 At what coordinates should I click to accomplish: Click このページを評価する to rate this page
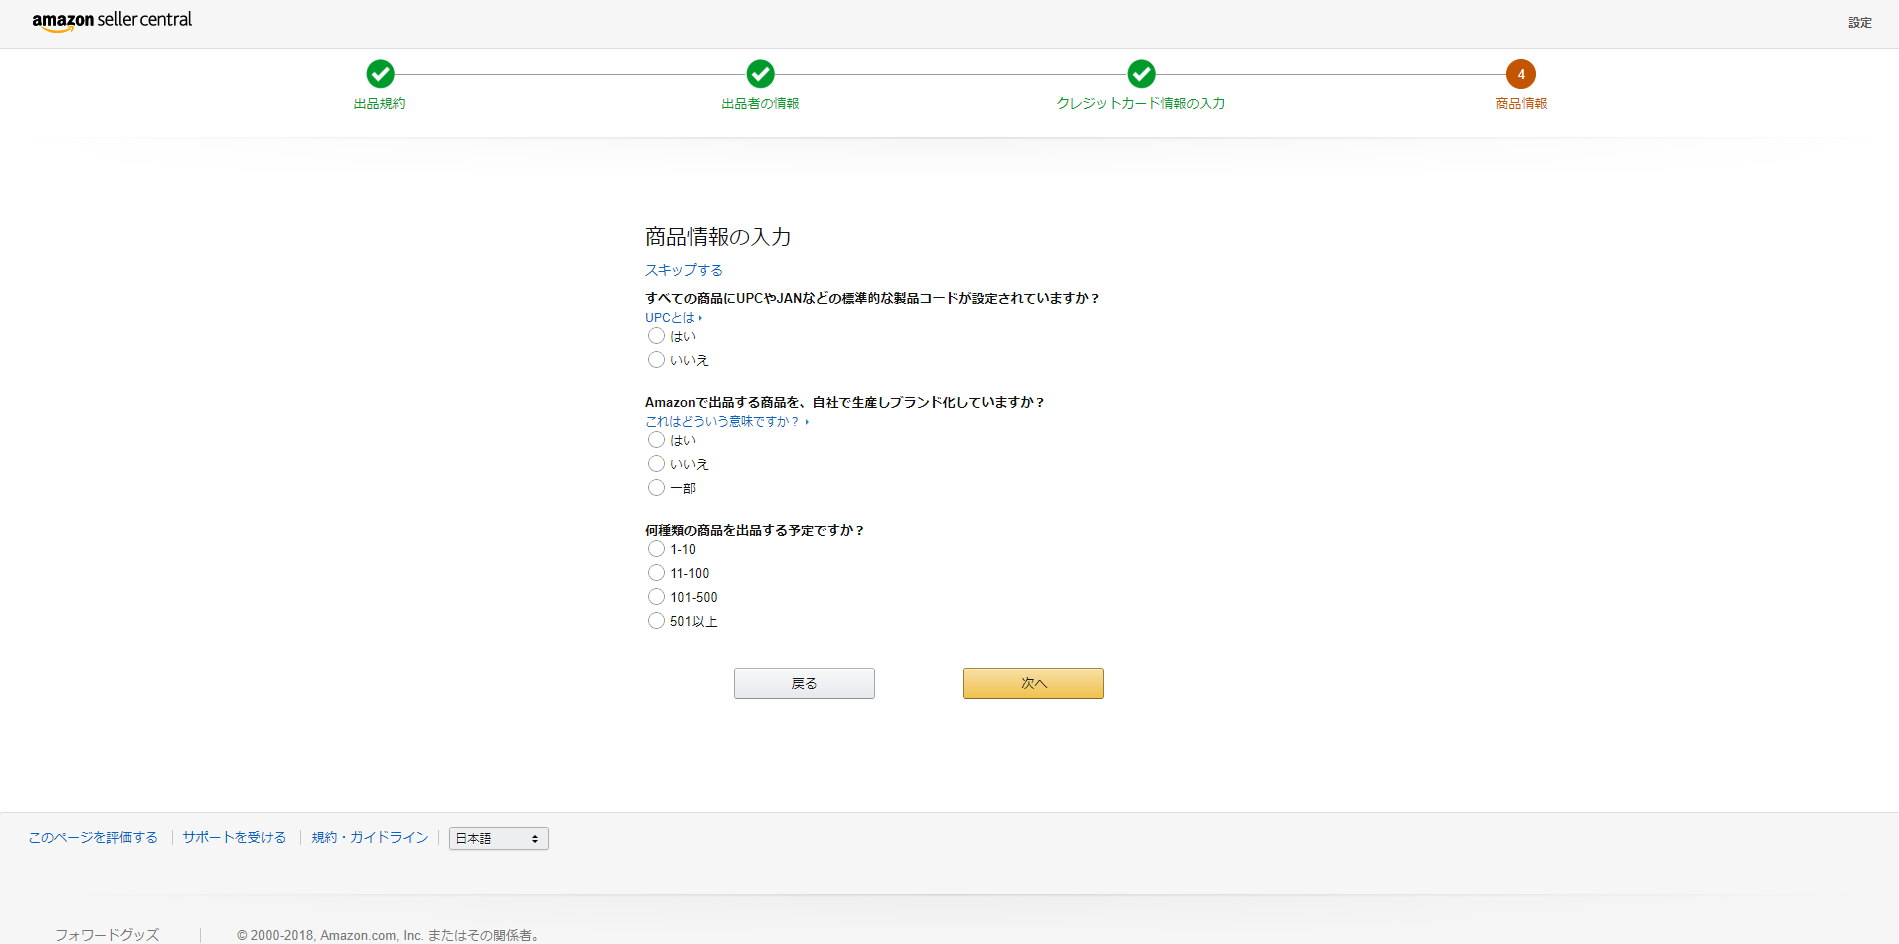point(92,837)
